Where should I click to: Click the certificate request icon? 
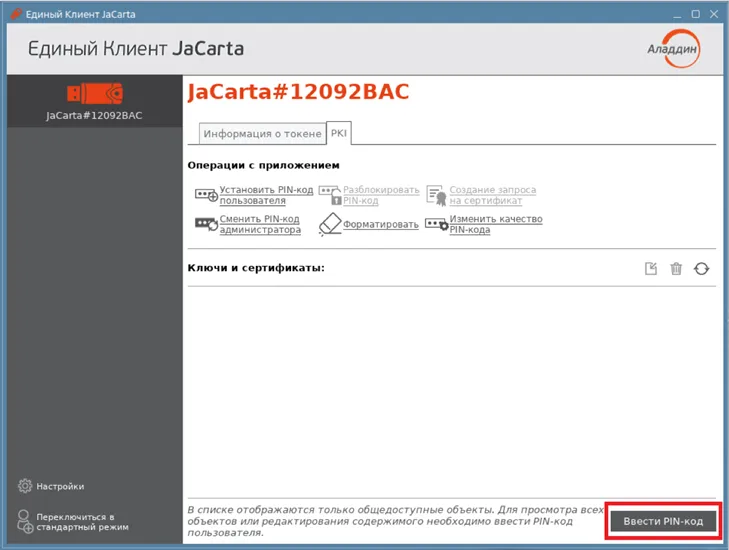(x=437, y=195)
